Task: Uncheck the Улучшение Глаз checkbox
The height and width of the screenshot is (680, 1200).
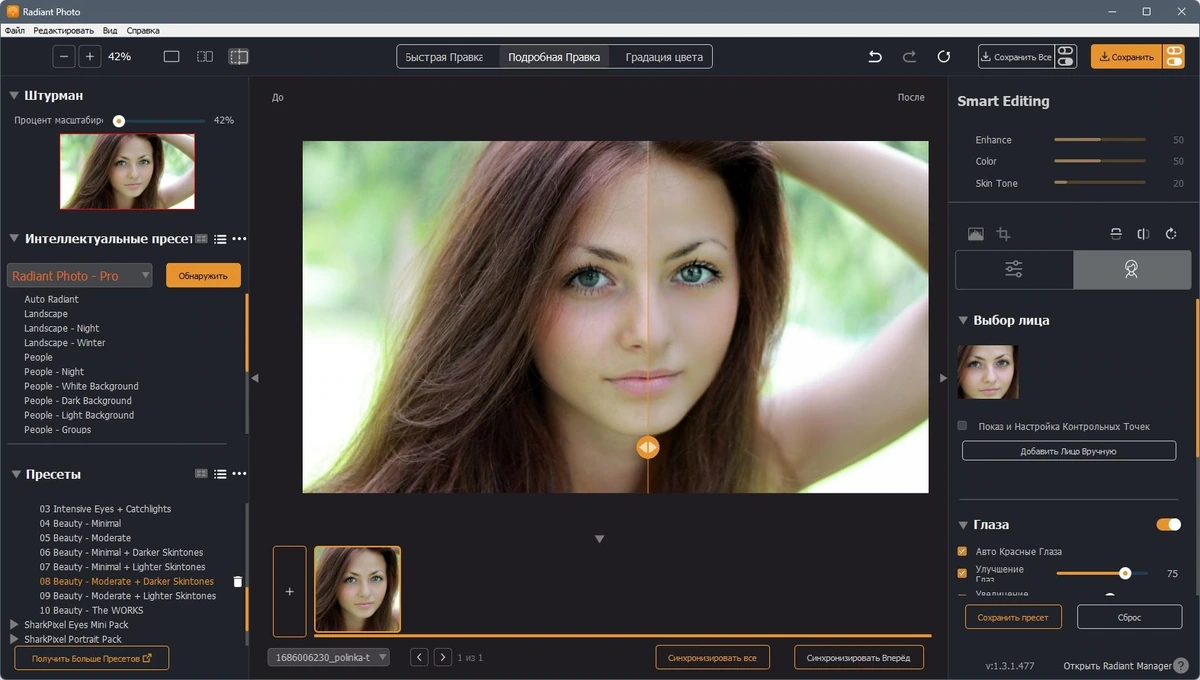Action: pos(962,574)
